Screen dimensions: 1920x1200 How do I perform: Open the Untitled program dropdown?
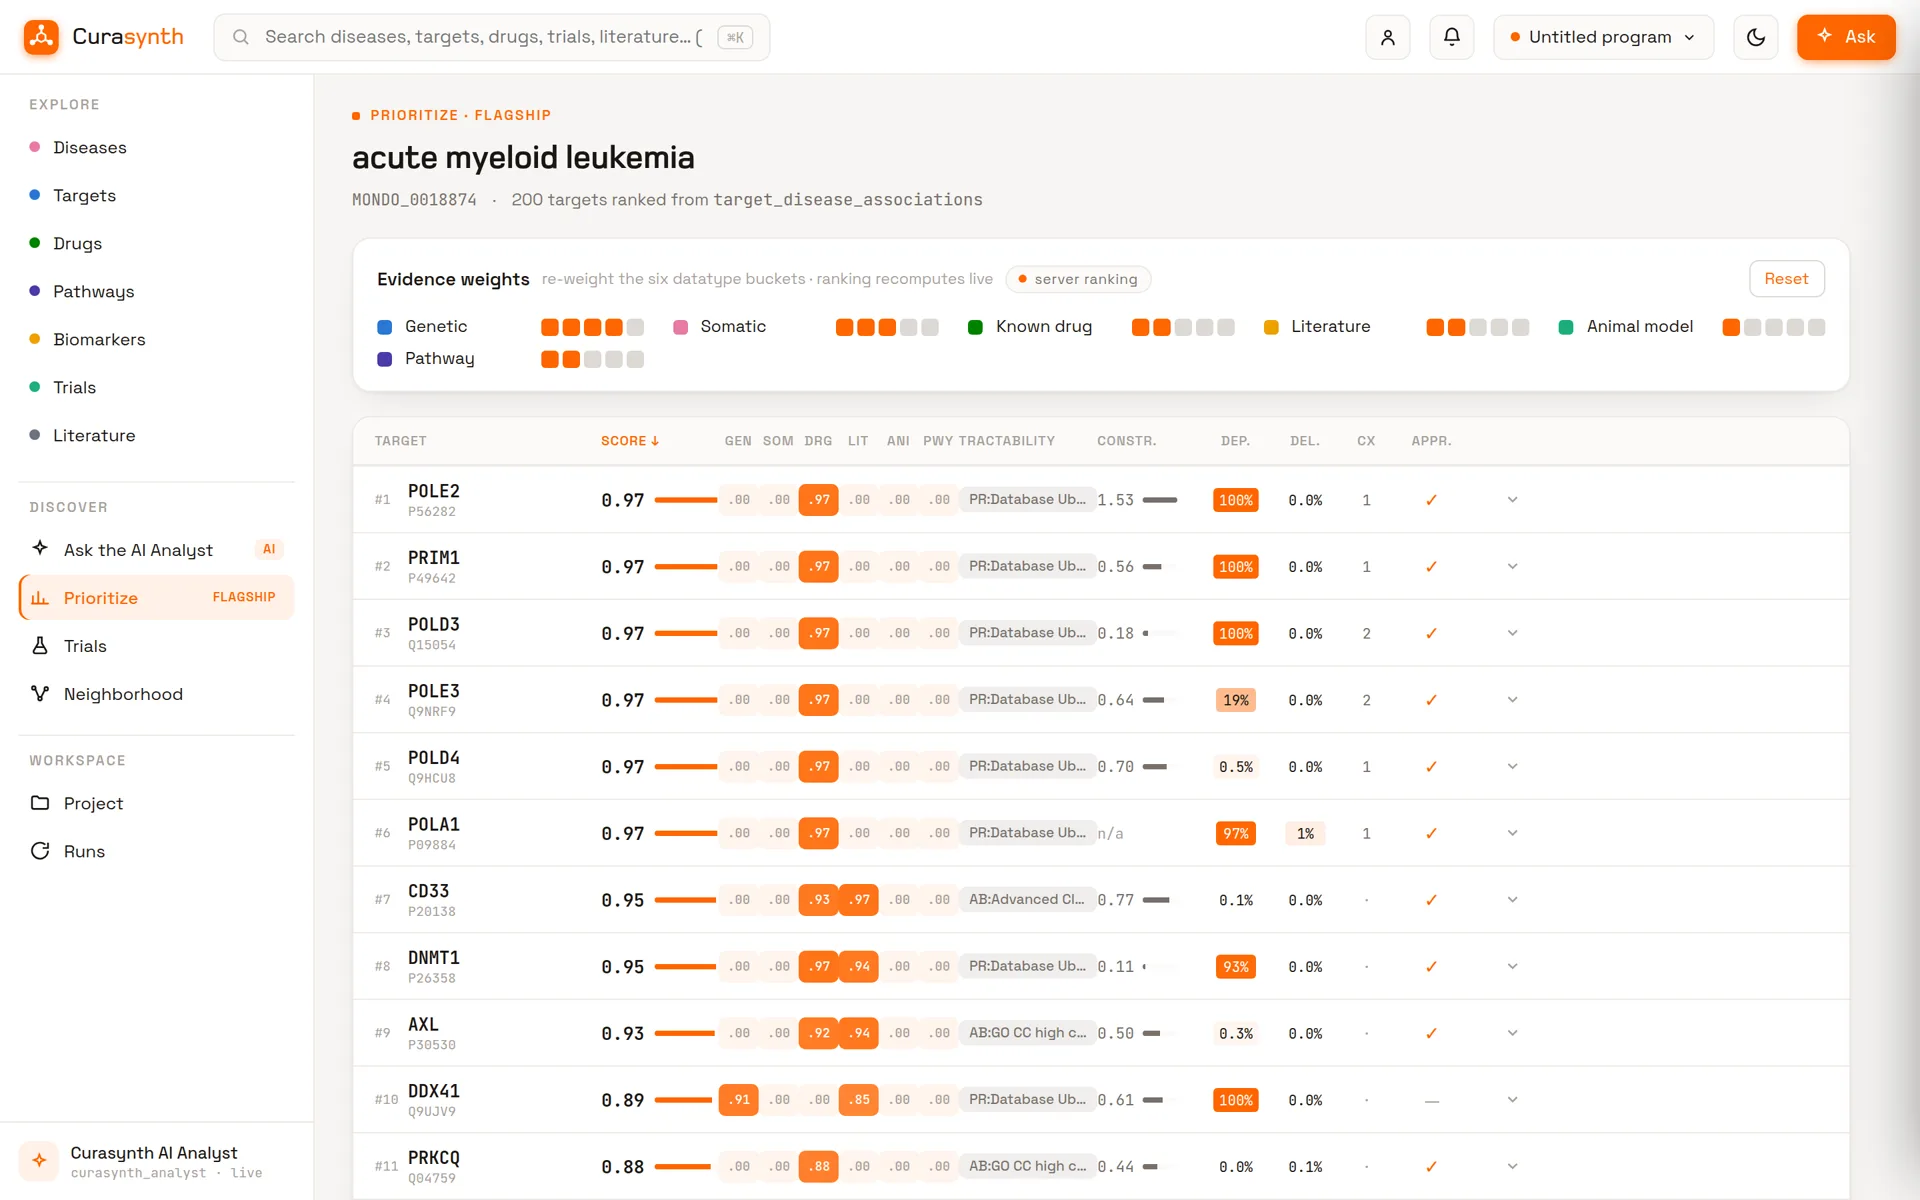click(1603, 37)
